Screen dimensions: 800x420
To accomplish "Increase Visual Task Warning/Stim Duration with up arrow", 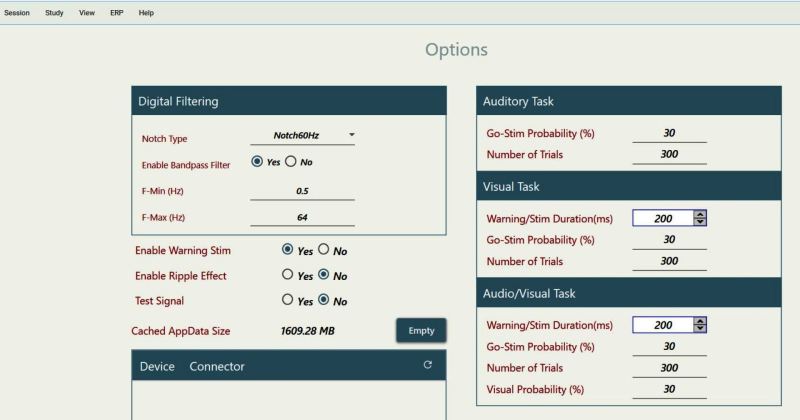I will [x=700, y=214].
